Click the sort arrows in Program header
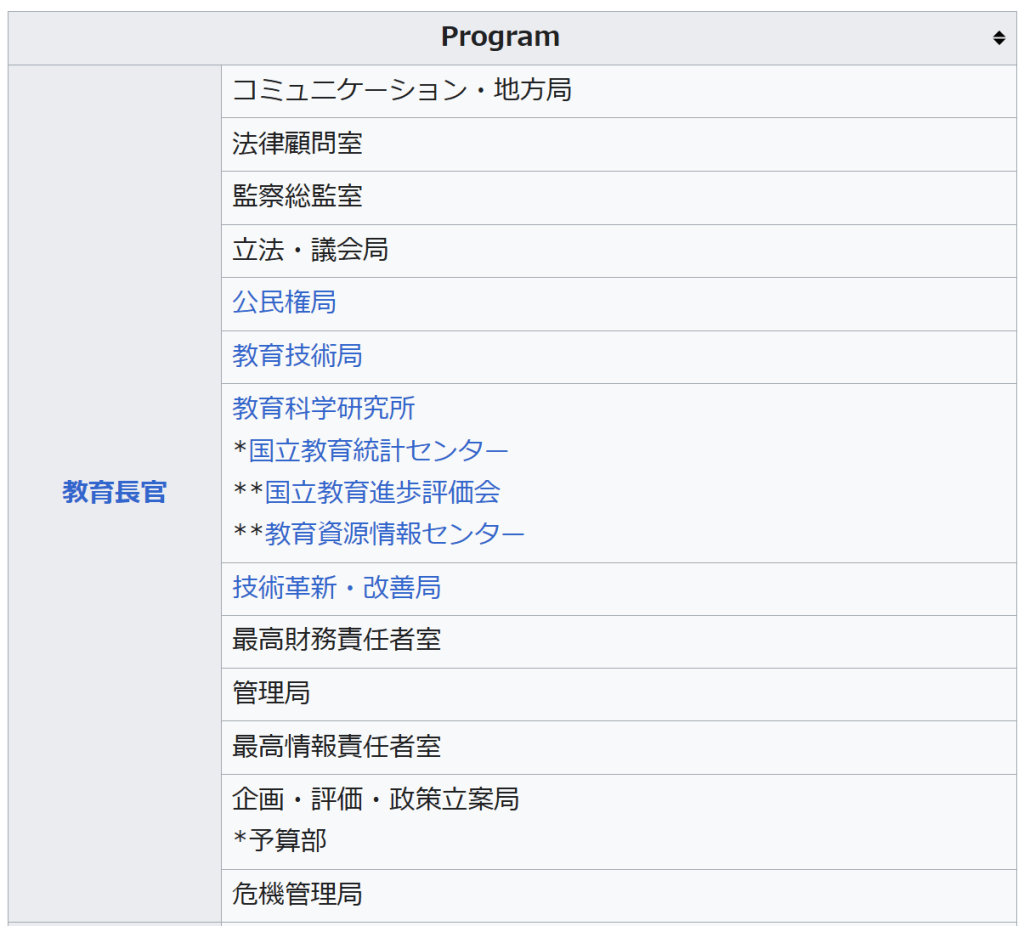The image size is (1024, 926). (998, 38)
